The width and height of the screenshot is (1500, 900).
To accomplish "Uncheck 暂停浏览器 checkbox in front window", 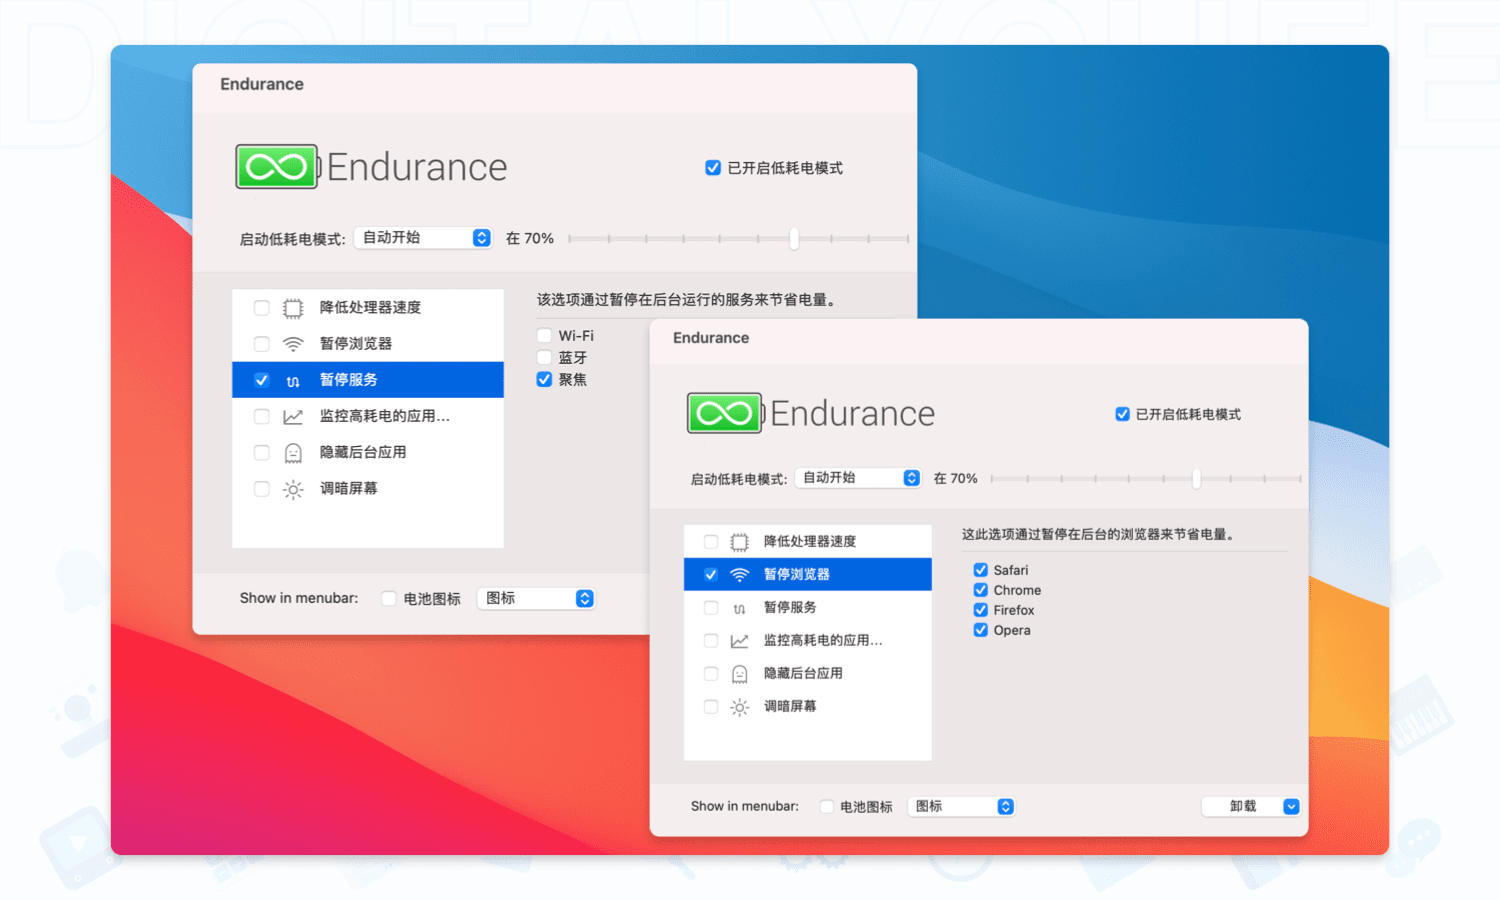I will point(710,575).
